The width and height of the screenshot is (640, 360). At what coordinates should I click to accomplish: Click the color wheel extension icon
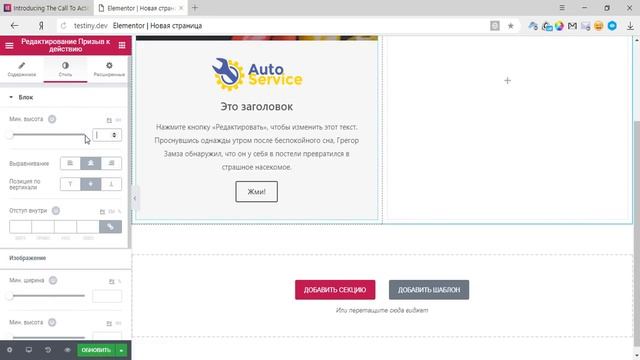pos(559,26)
